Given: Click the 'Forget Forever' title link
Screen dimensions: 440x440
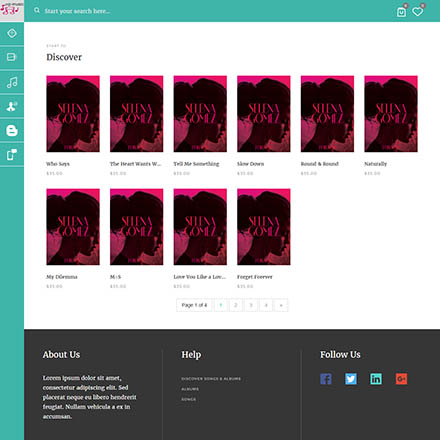Looking at the screenshot, I should [x=255, y=277].
